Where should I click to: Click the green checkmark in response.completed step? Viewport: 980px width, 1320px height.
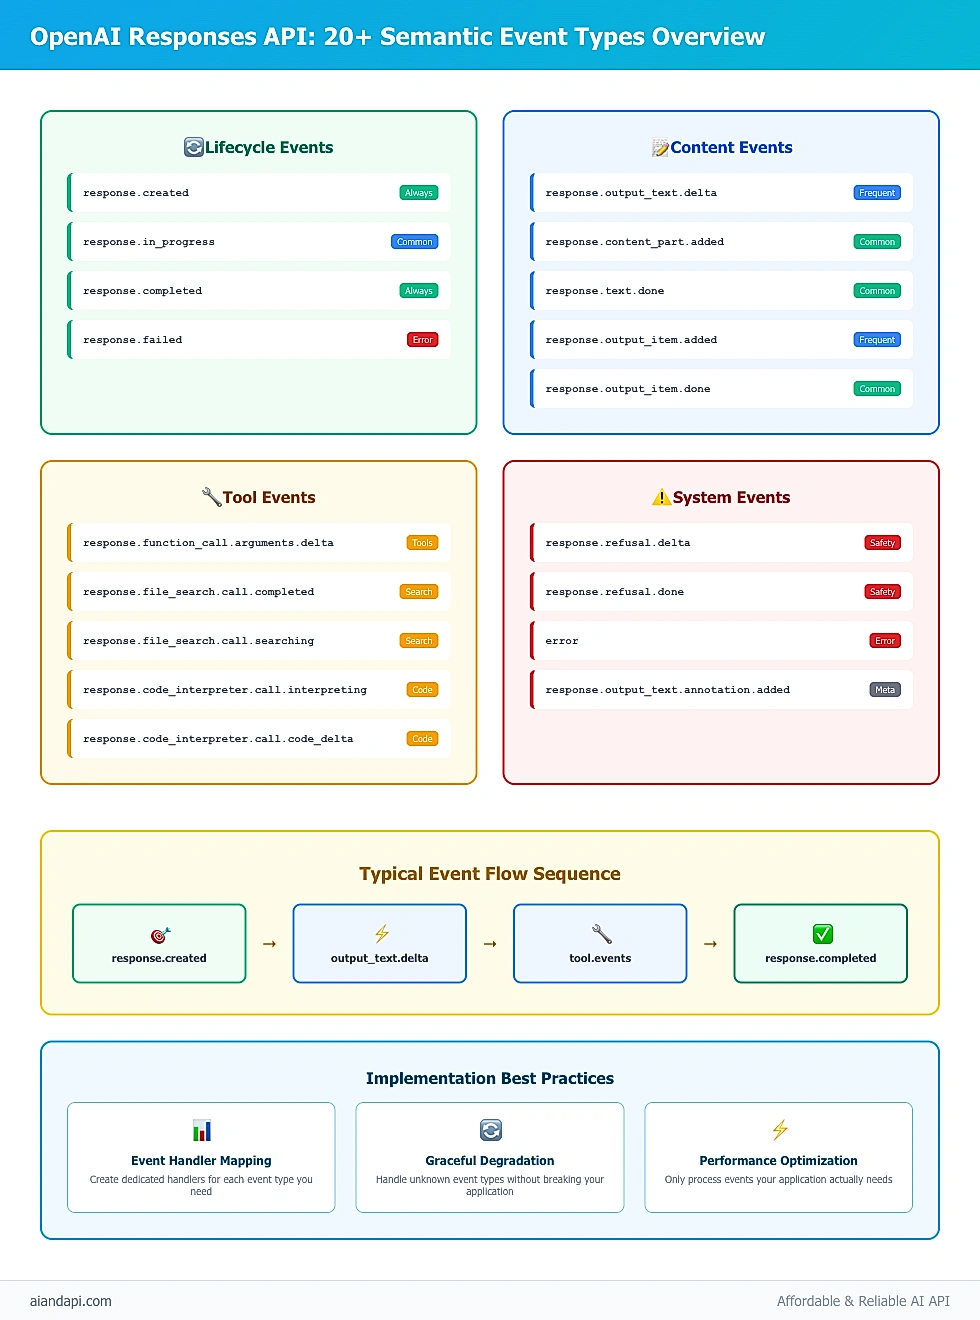(822, 934)
